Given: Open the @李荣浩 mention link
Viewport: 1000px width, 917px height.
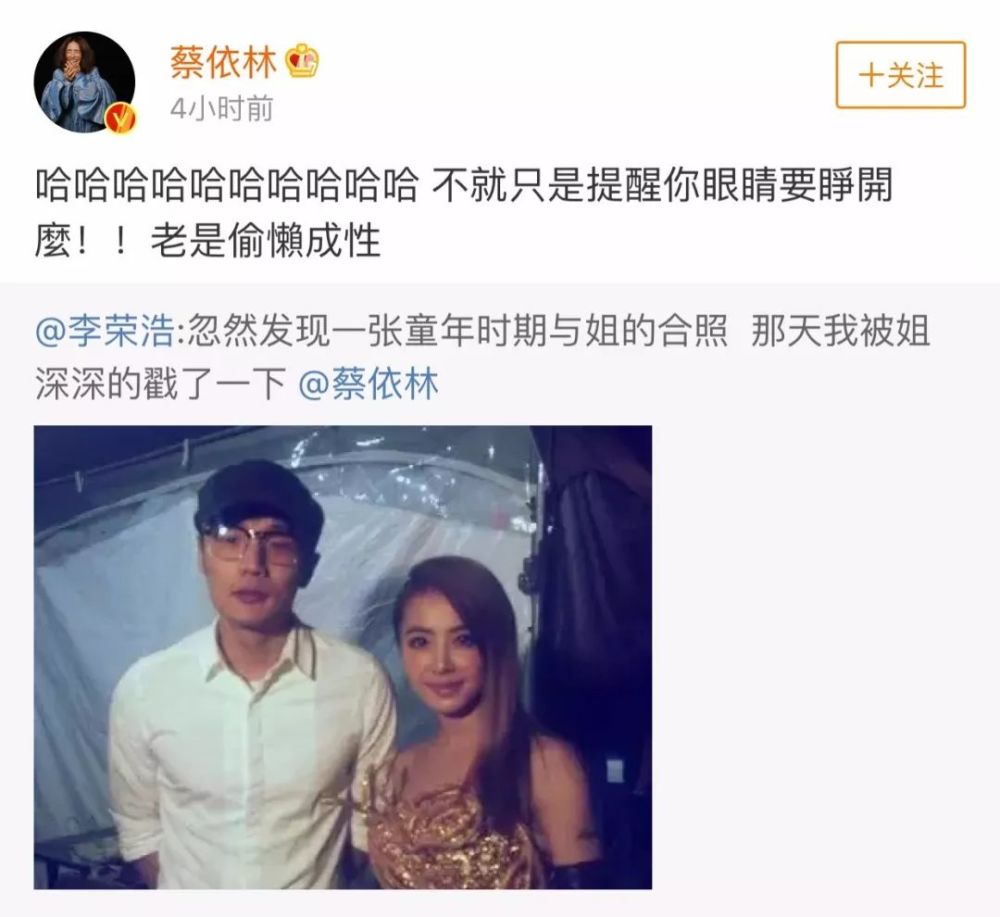Looking at the screenshot, I should 105,331.
